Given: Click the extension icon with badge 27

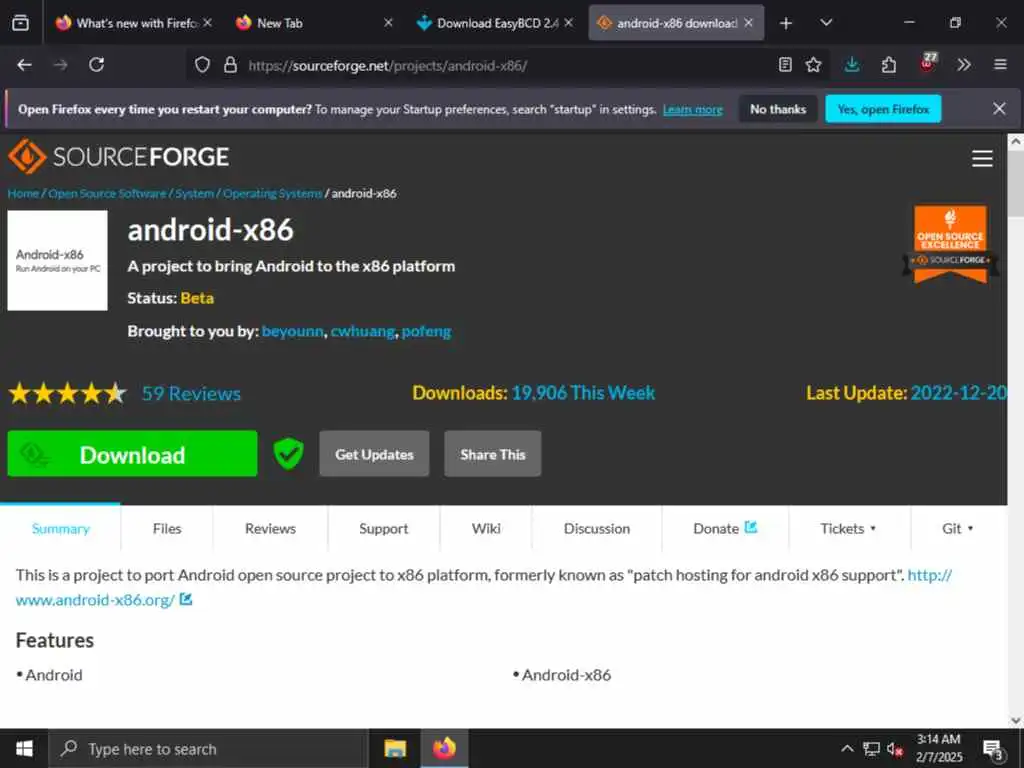Looking at the screenshot, I should coord(927,63).
